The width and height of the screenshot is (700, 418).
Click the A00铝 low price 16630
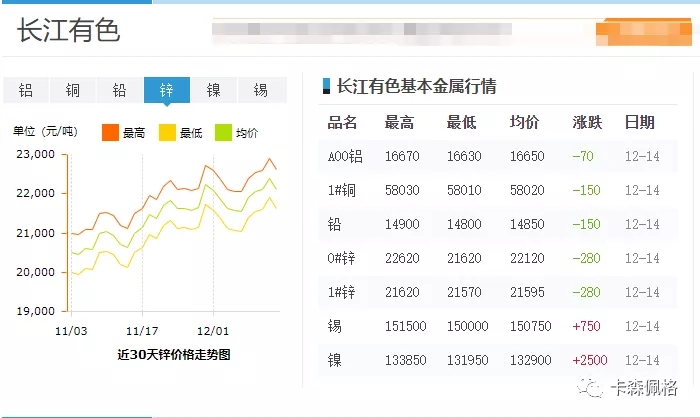[464, 156]
